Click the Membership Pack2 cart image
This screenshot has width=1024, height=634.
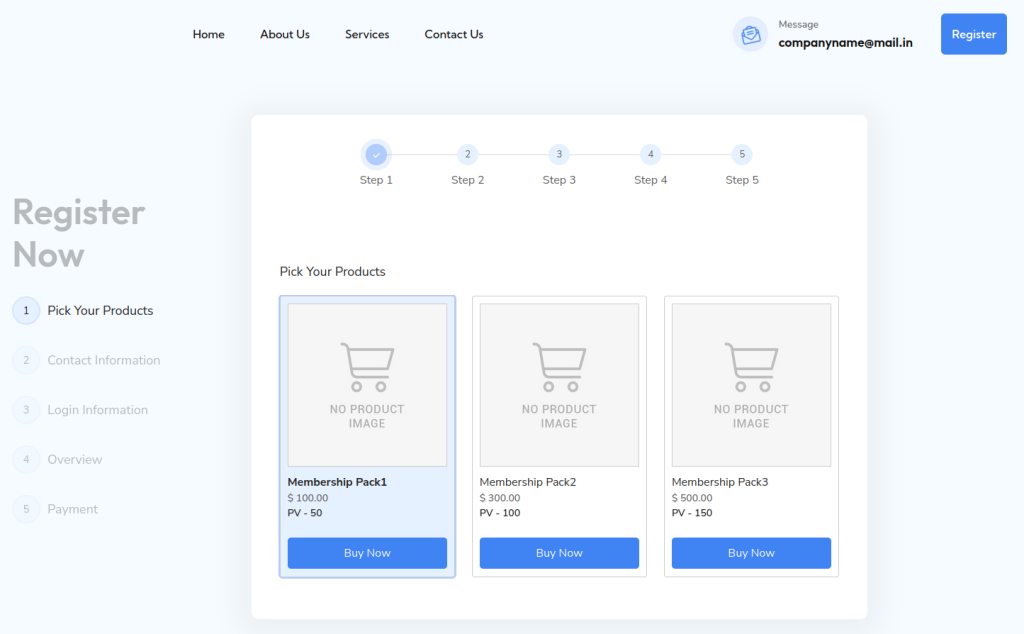pyautogui.click(x=559, y=385)
